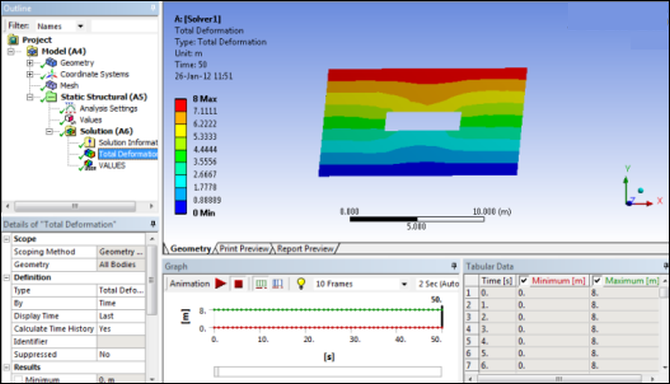The height and width of the screenshot is (384, 670).
Task: Select Analysis Settings tree item
Action: [x=109, y=108]
